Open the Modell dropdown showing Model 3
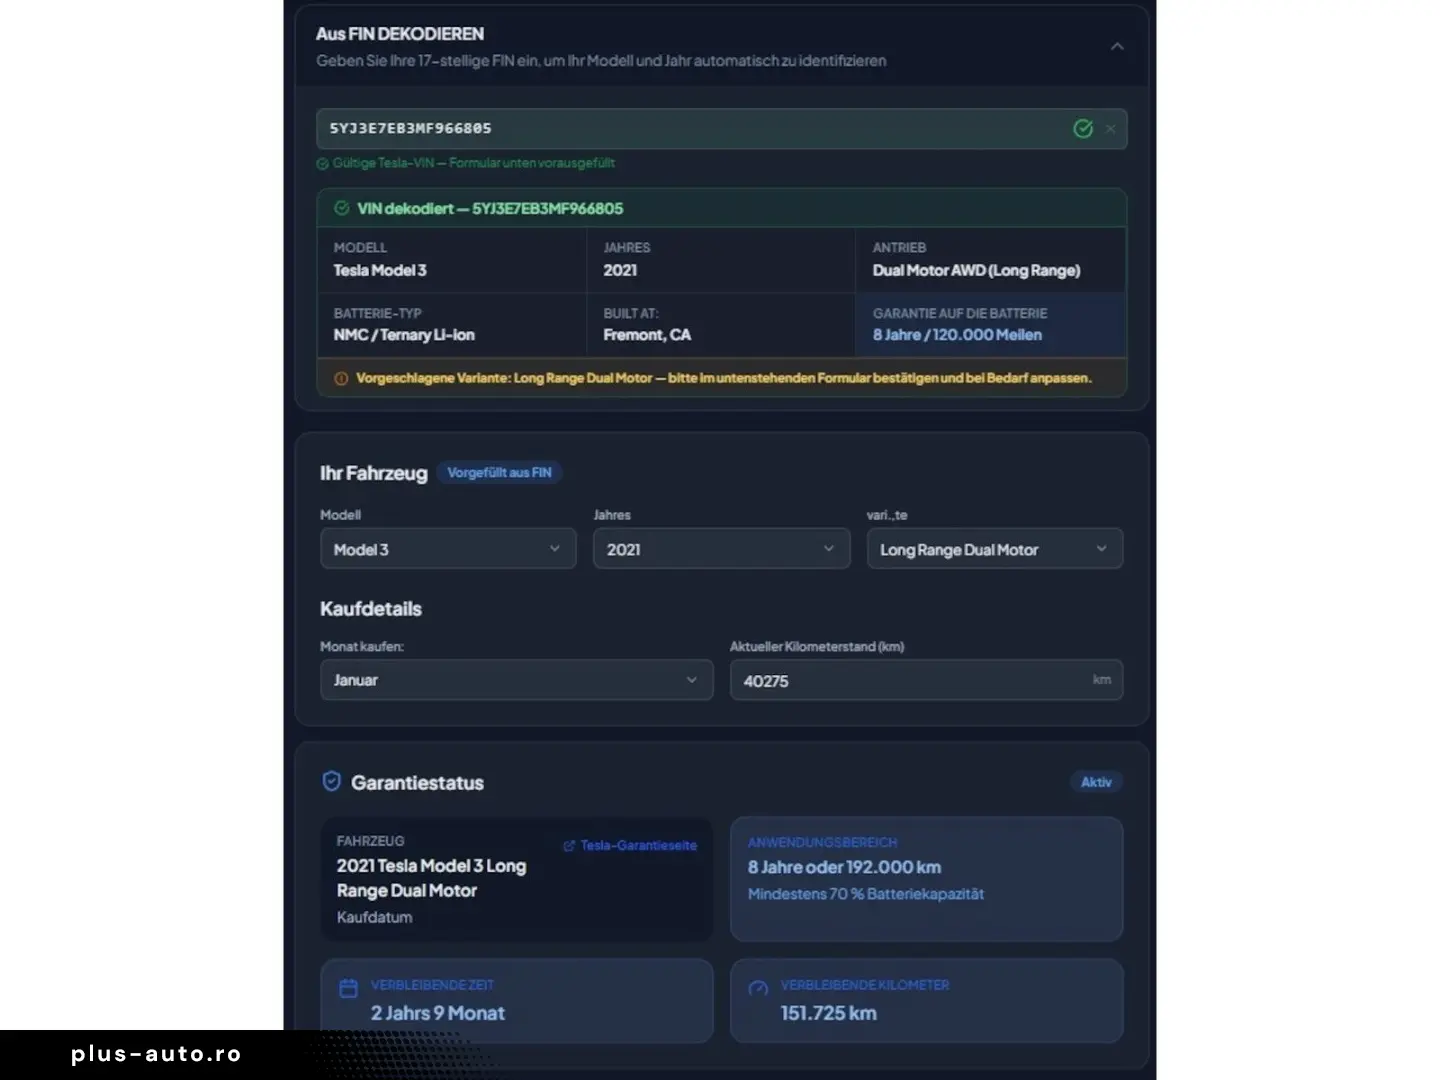1440x1080 pixels. click(x=447, y=549)
